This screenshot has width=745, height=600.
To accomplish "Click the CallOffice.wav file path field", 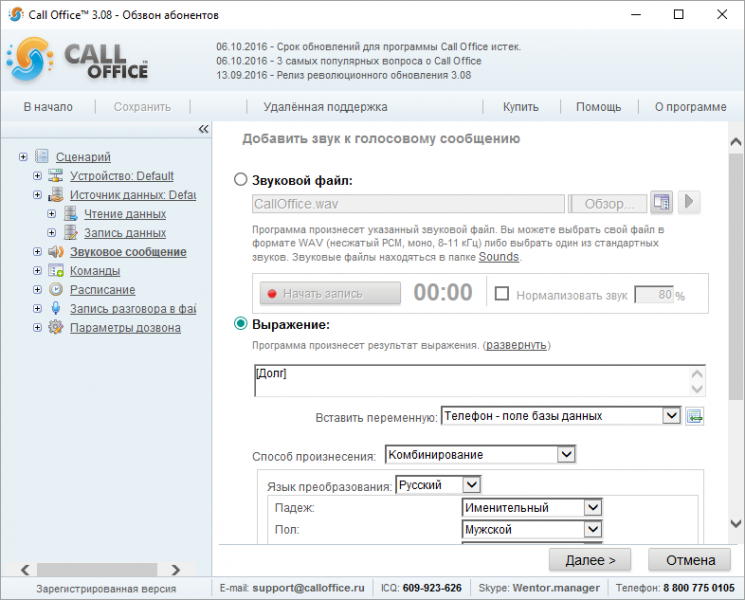I will tap(408, 204).
